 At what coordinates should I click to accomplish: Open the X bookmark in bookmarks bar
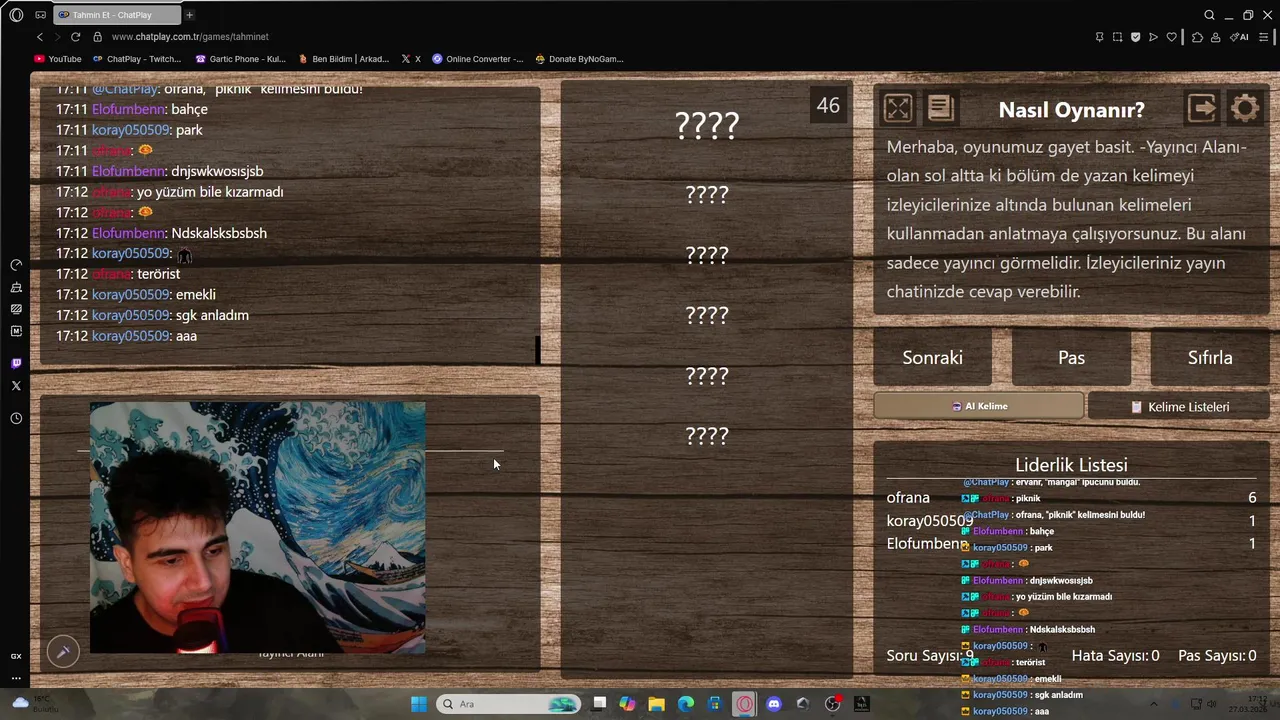click(x=411, y=59)
